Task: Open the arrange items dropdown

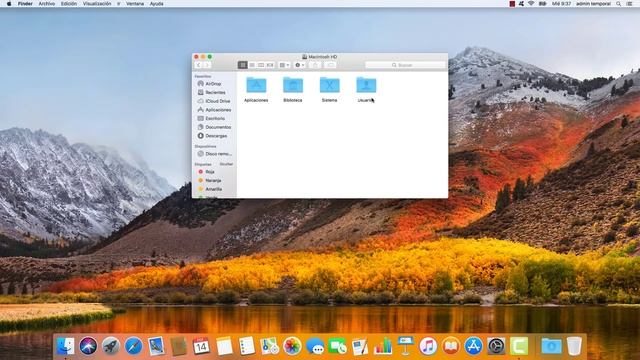Action: pyautogui.click(x=284, y=65)
